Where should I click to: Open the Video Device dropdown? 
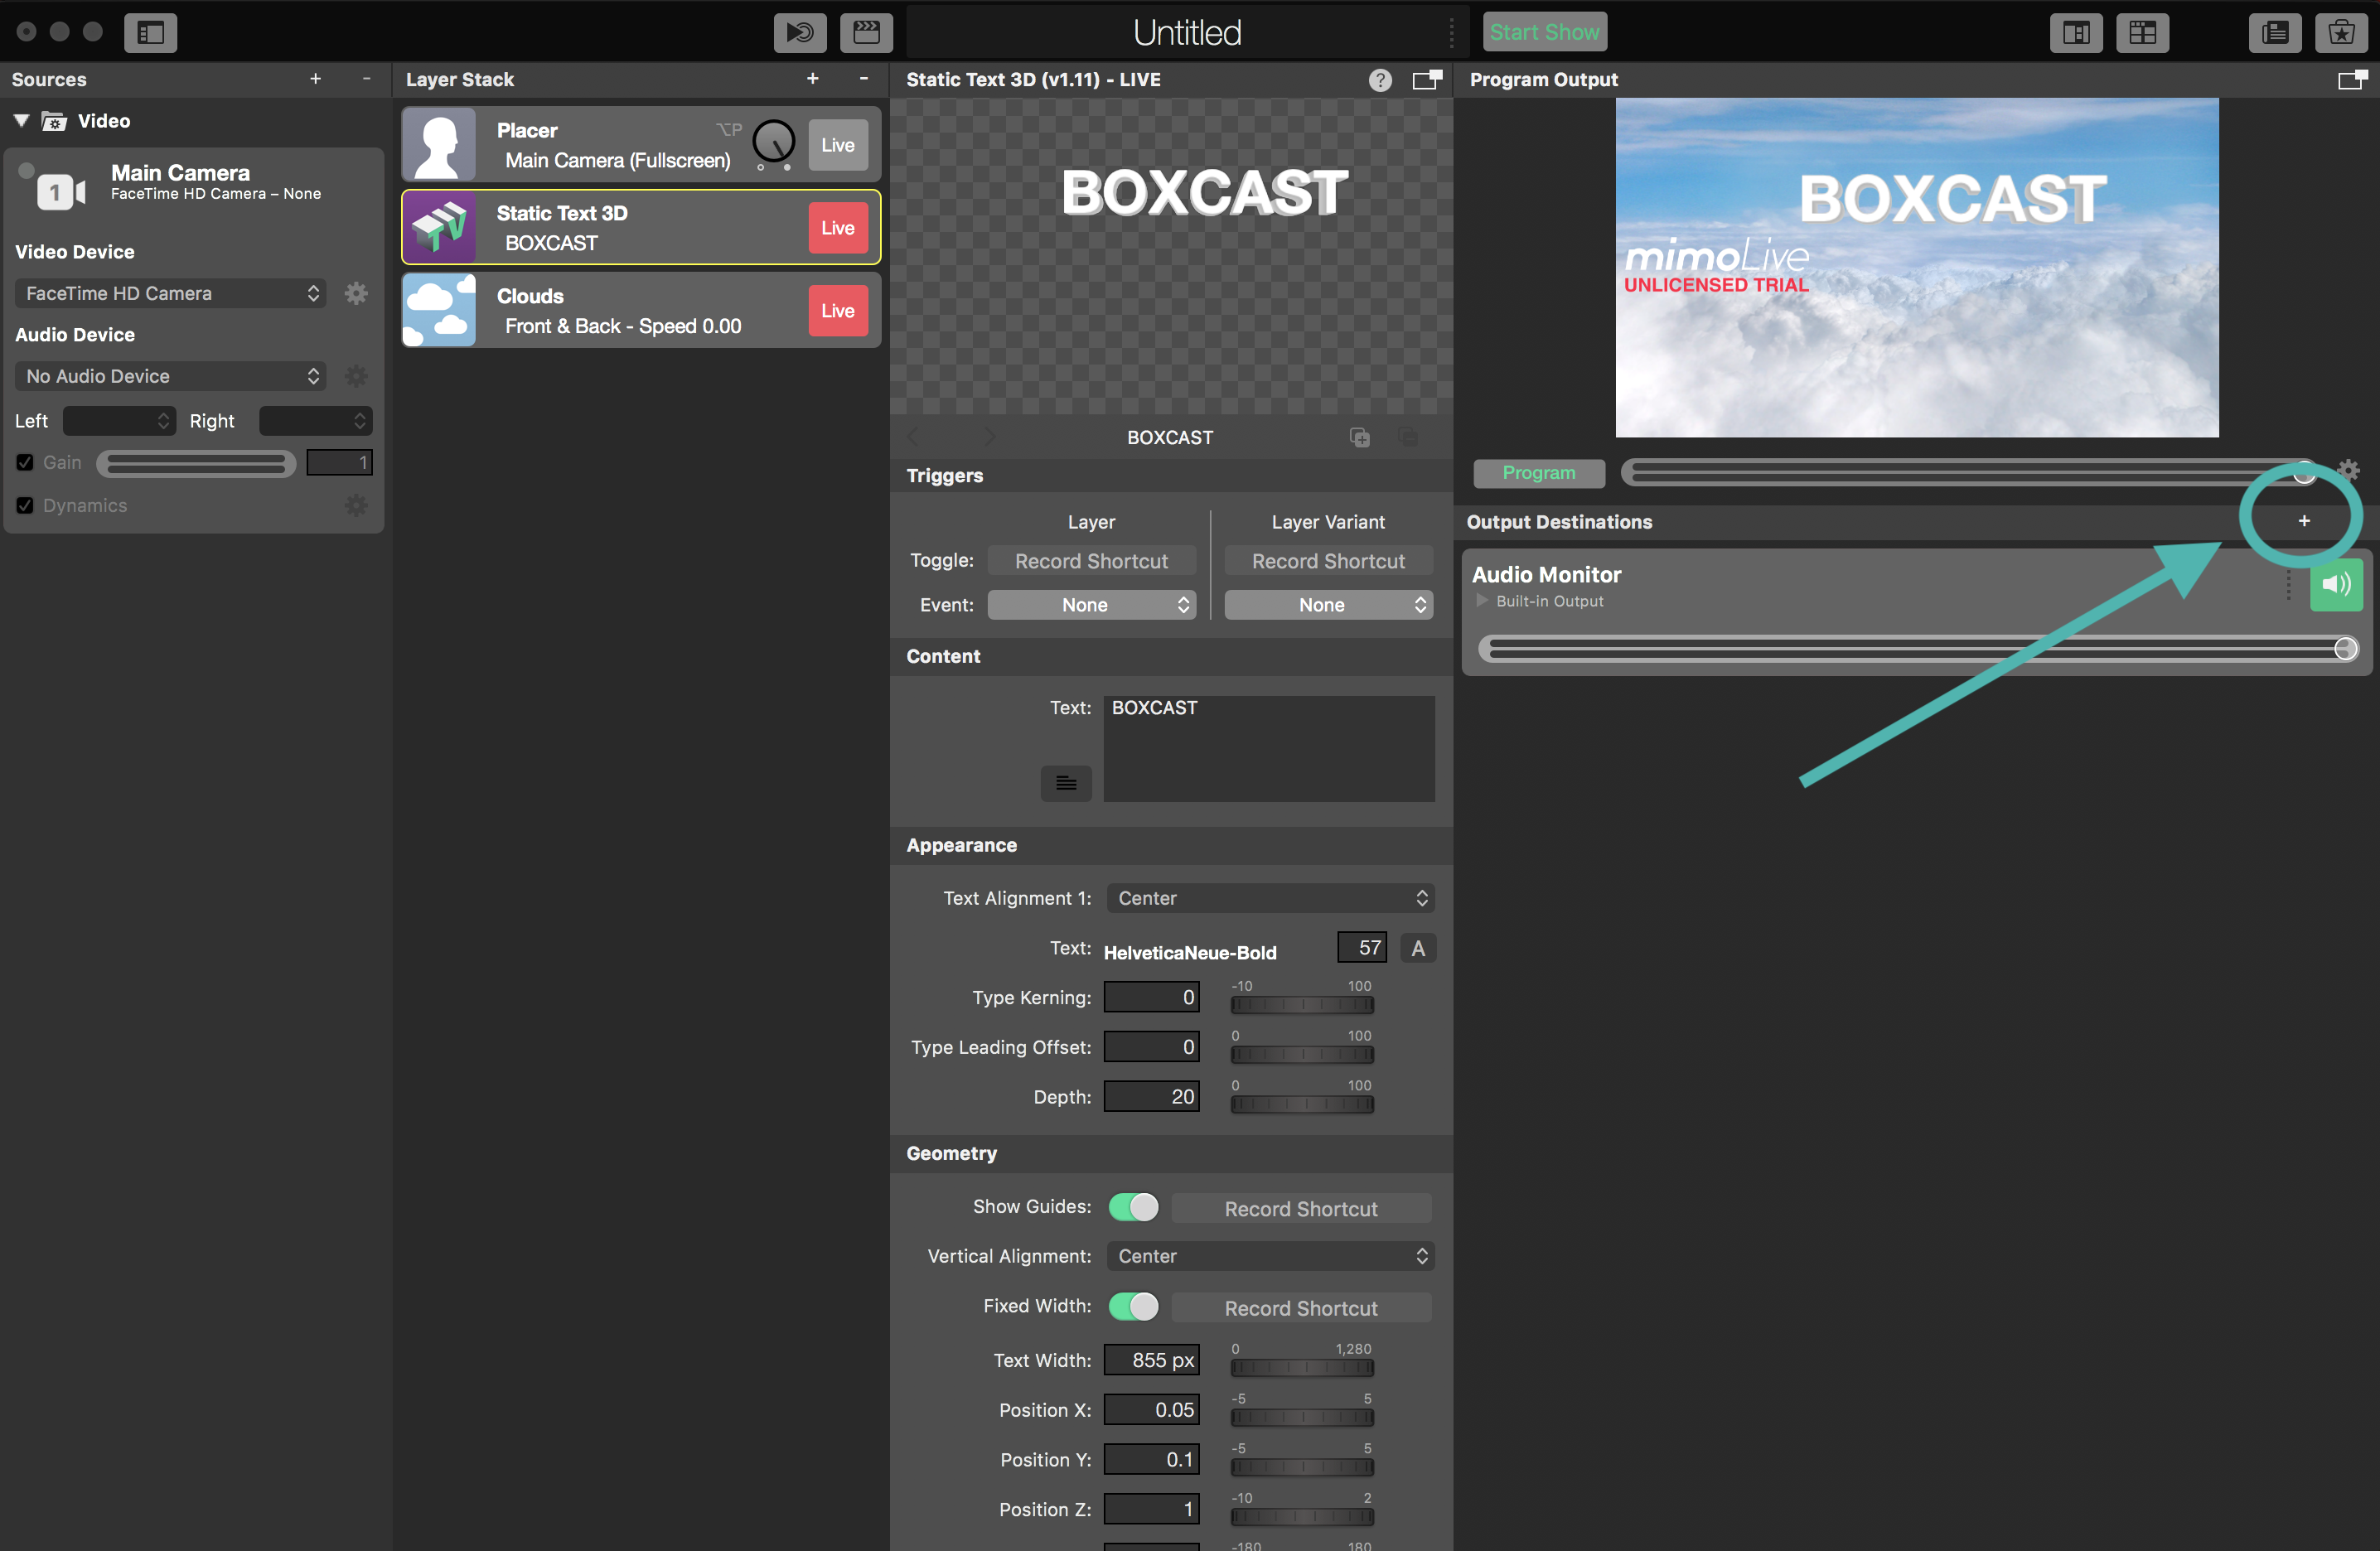pyautogui.click(x=171, y=293)
